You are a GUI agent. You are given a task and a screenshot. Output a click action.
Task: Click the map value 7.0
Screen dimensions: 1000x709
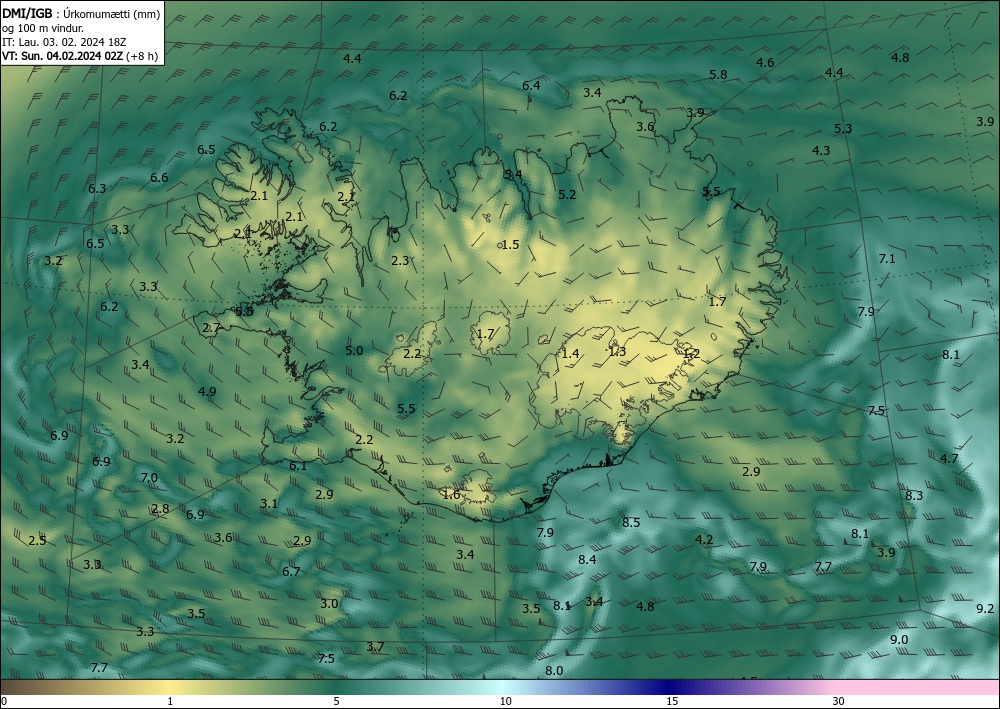pos(149,478)
